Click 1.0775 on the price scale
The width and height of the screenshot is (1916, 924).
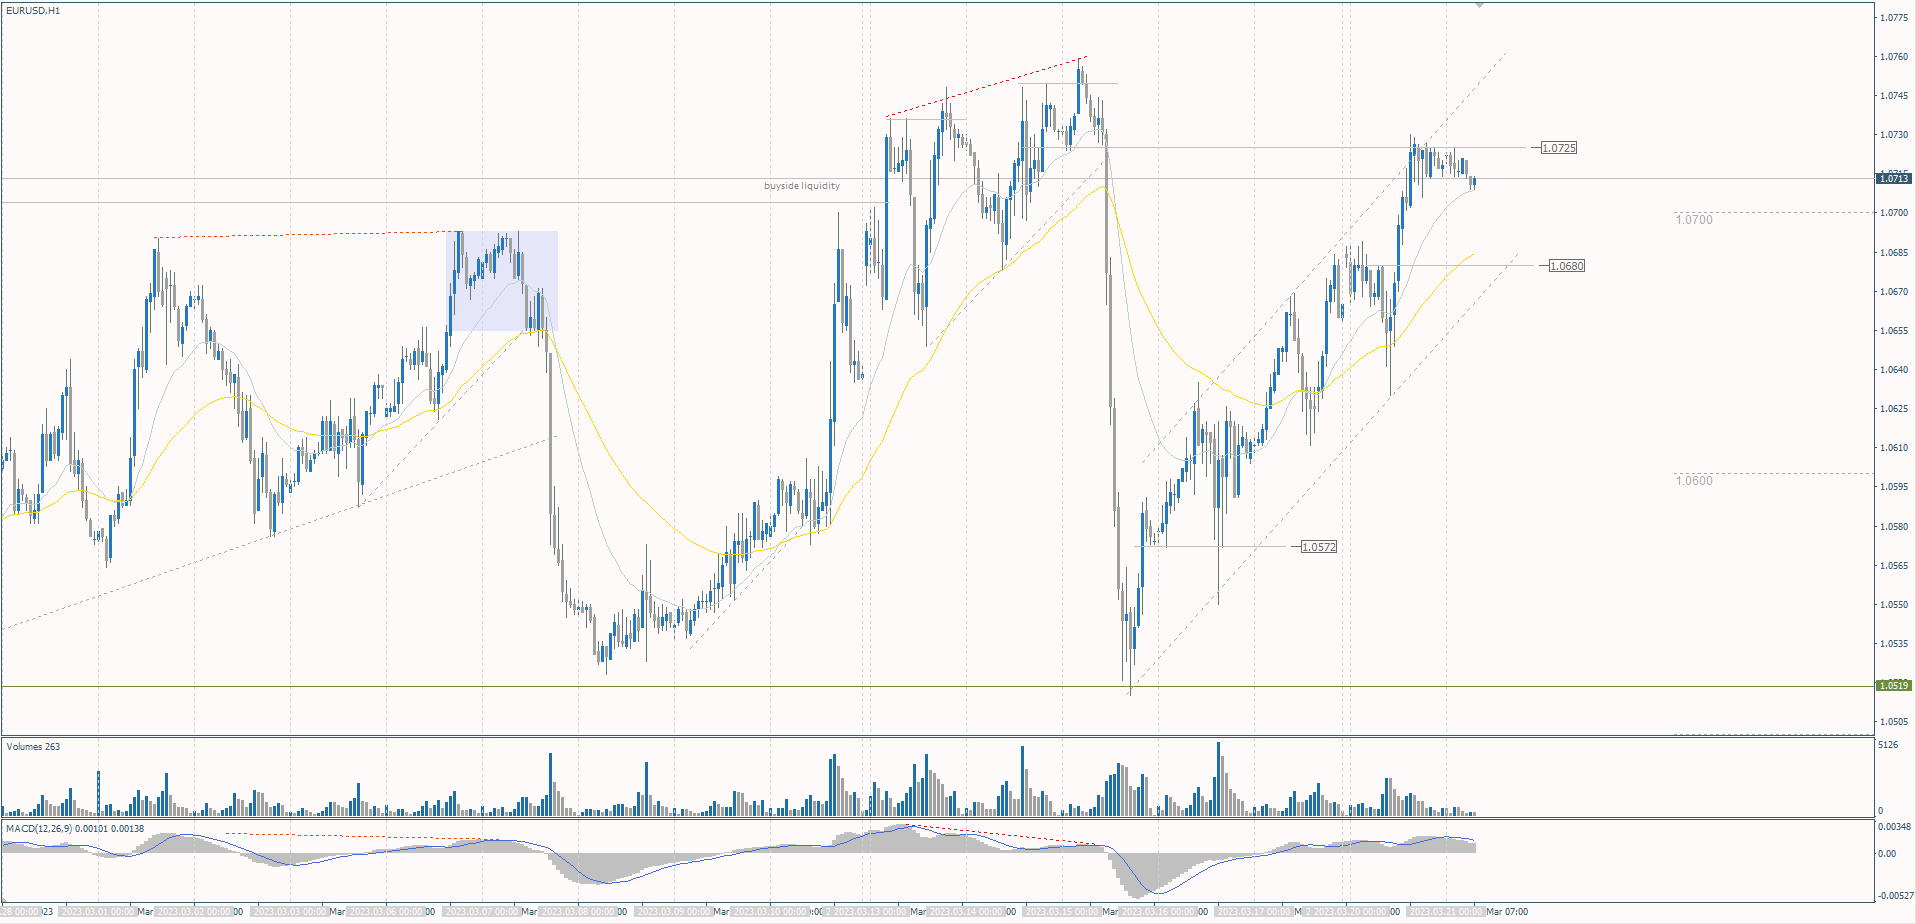(1893, 18)
